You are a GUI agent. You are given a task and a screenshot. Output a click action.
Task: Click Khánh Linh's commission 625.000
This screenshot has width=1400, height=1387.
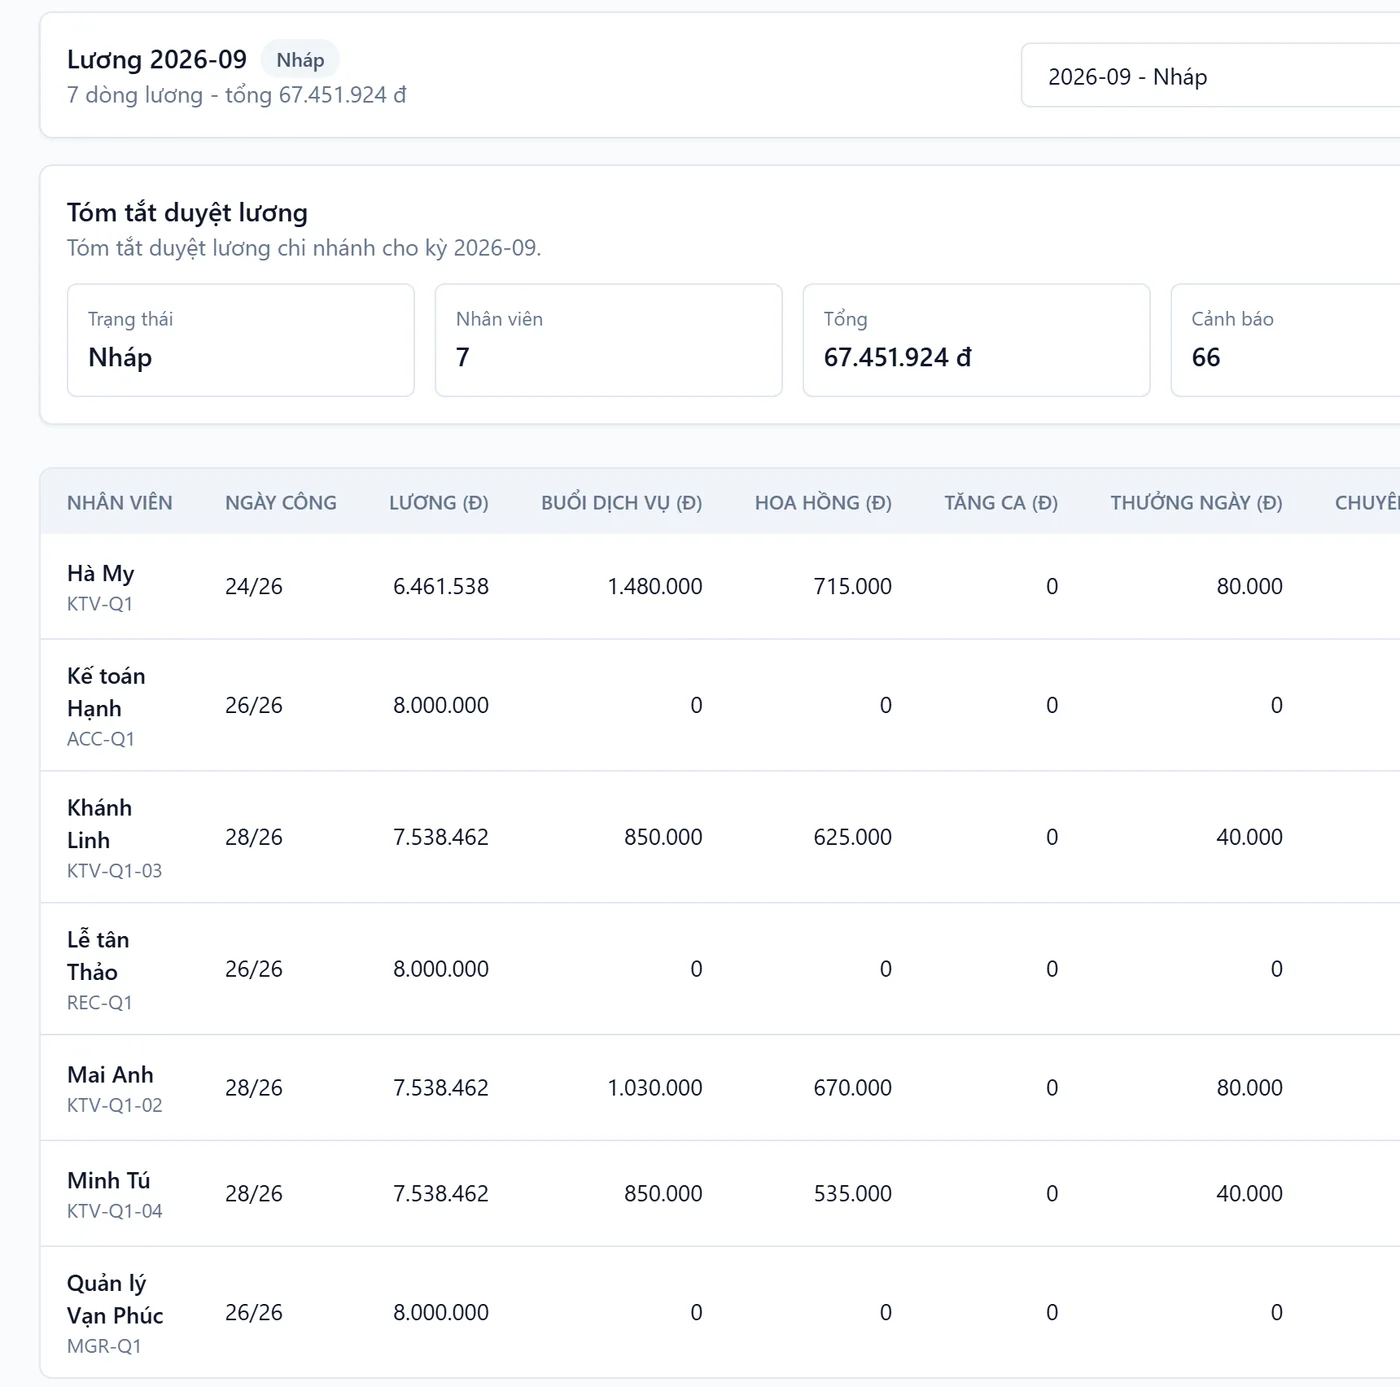853,837
